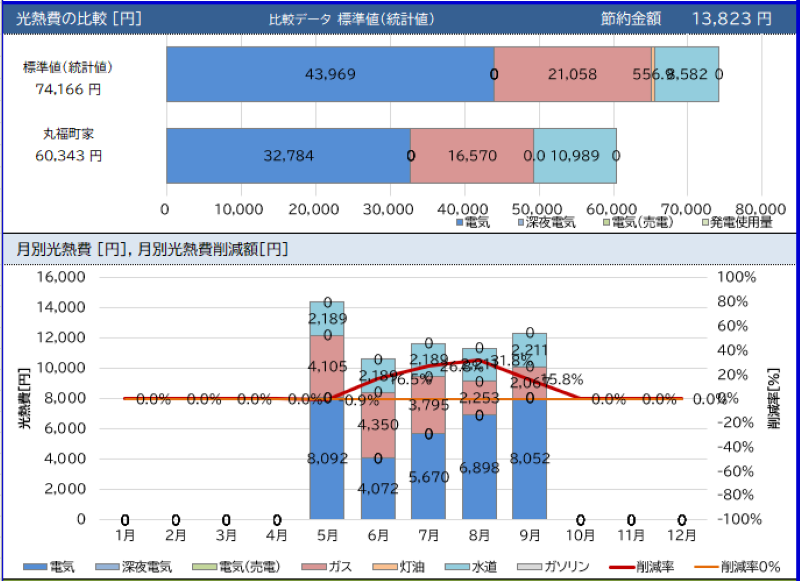Viewport: 800px width, 581px height.
Task: Select the 32,784 electricity bar for 丸福町家
Action: click(288, 155)
